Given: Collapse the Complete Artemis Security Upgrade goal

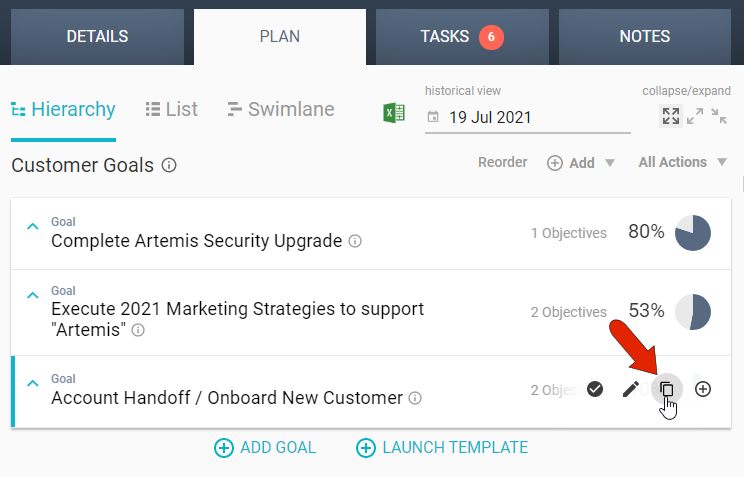Looking at the screenshot, I should 33,227.
